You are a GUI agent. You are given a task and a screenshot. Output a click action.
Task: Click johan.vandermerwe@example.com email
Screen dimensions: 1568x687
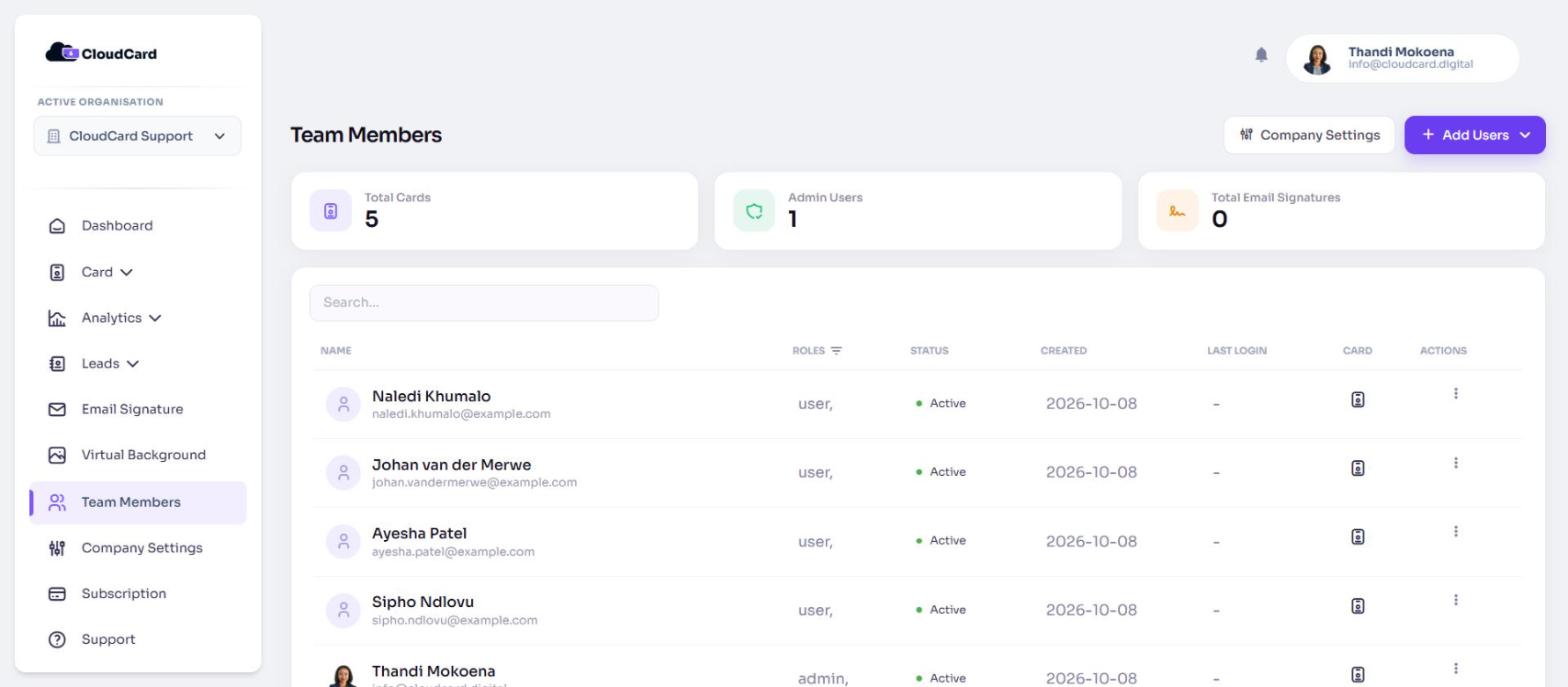474,483
